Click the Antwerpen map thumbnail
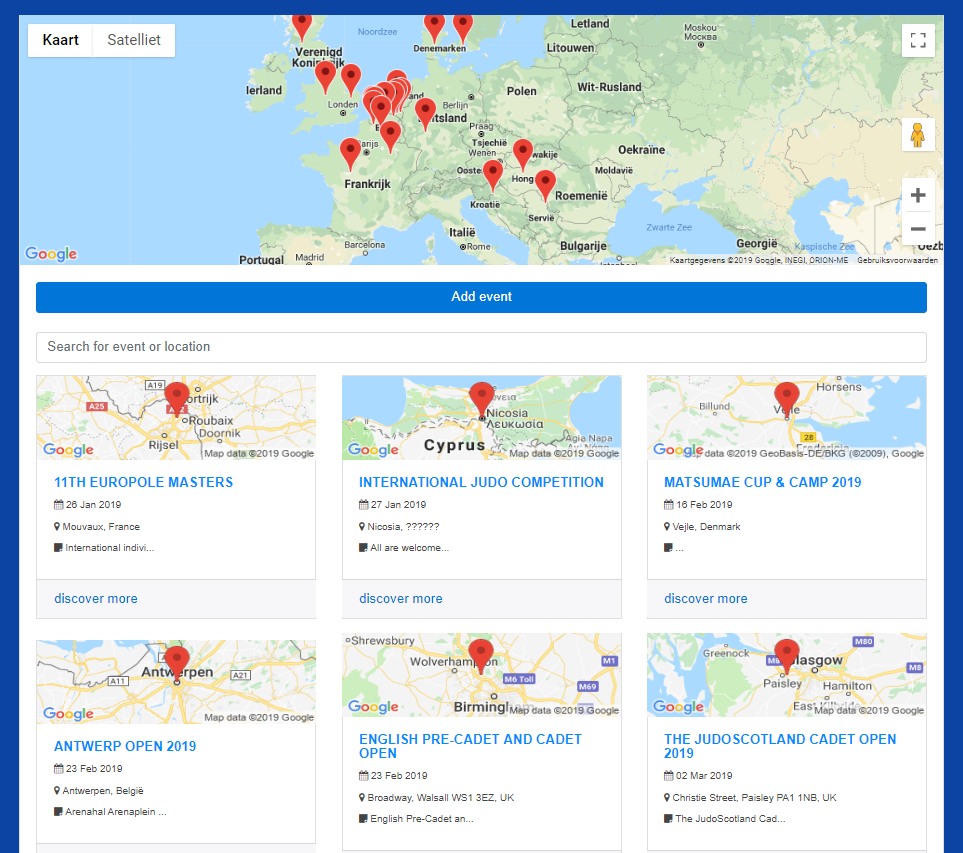963x853 pixels. (x=176, y=682)
